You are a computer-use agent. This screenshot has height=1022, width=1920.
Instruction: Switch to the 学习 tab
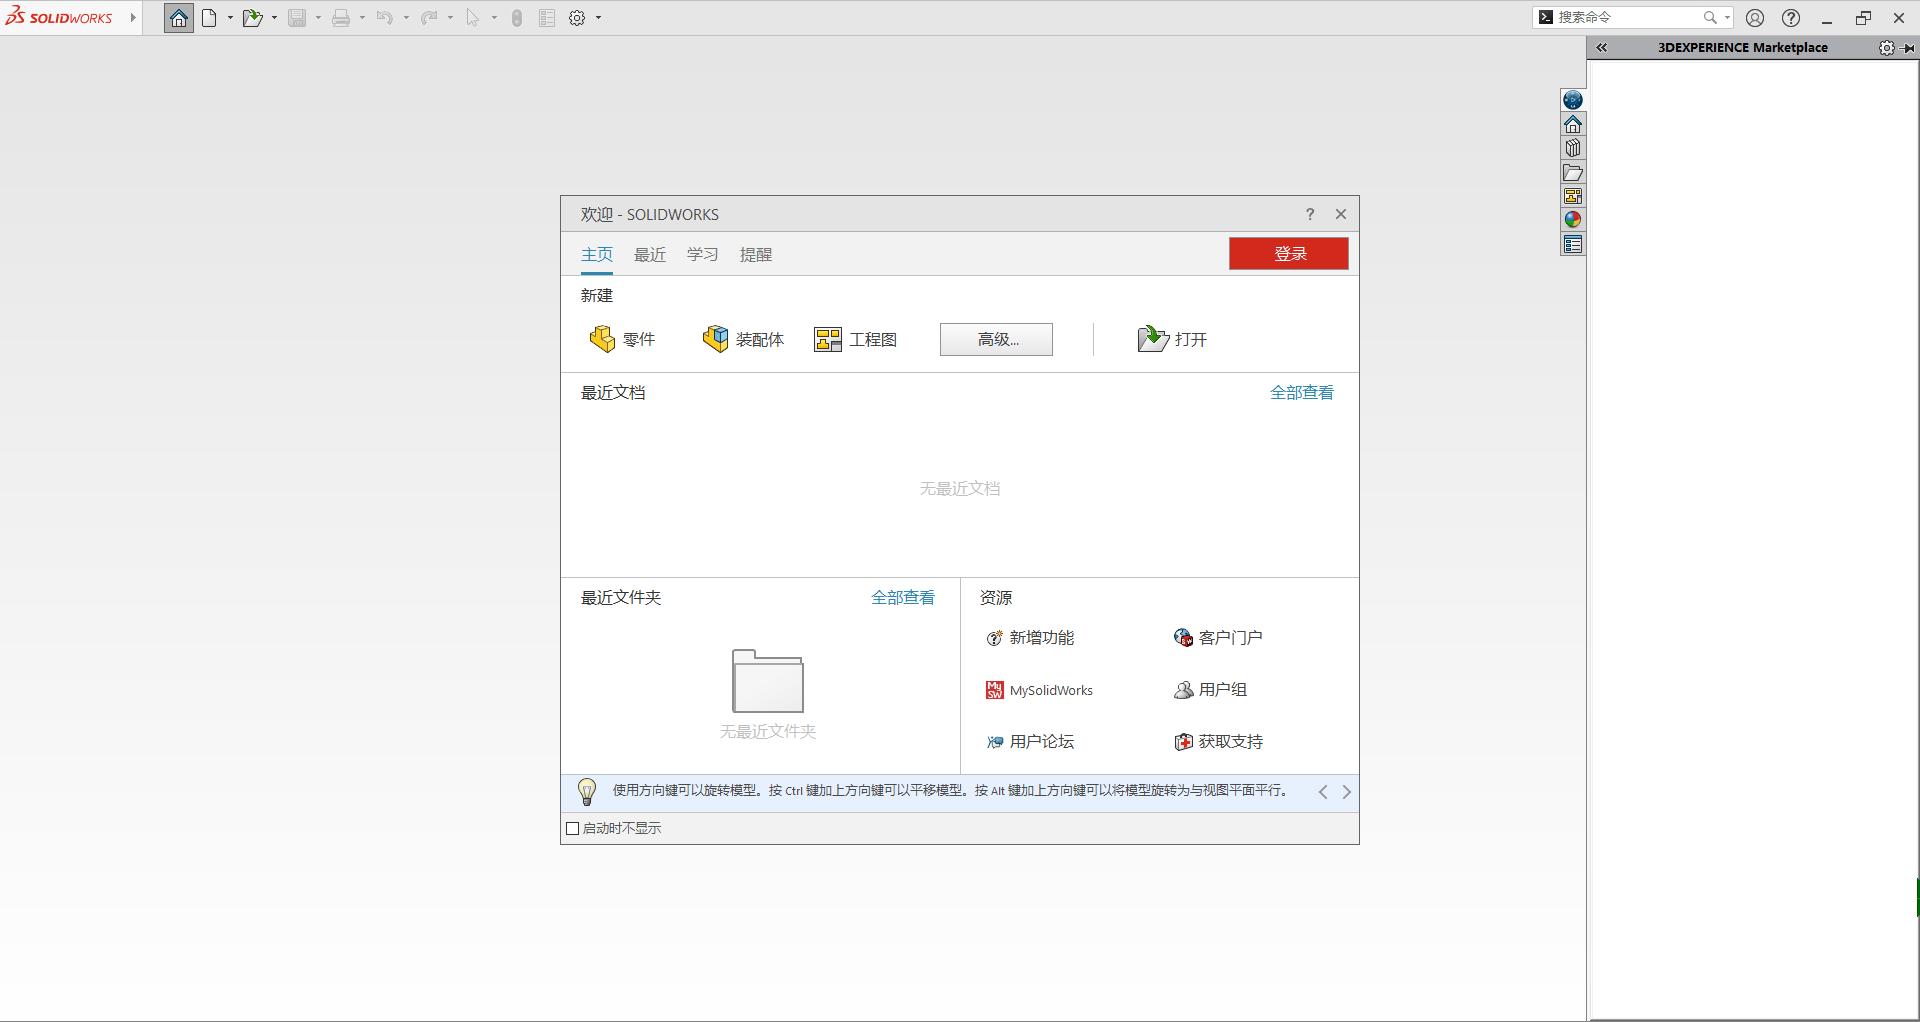703,255
